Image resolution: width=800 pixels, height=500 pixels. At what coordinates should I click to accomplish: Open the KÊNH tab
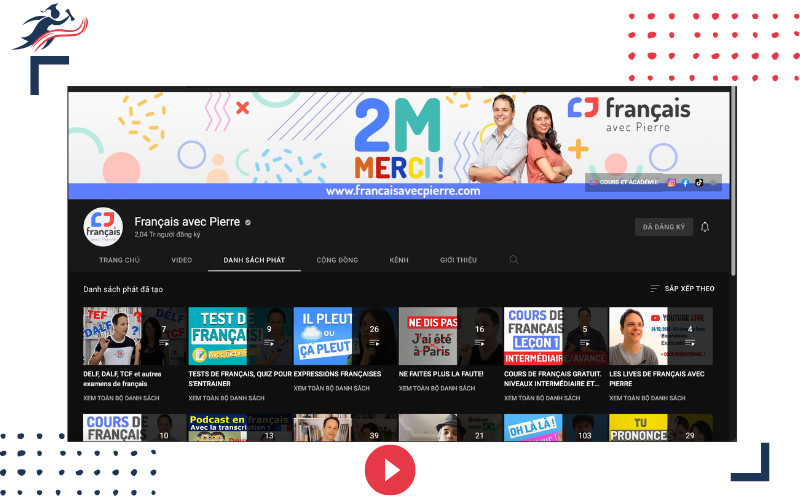point(399,260)
